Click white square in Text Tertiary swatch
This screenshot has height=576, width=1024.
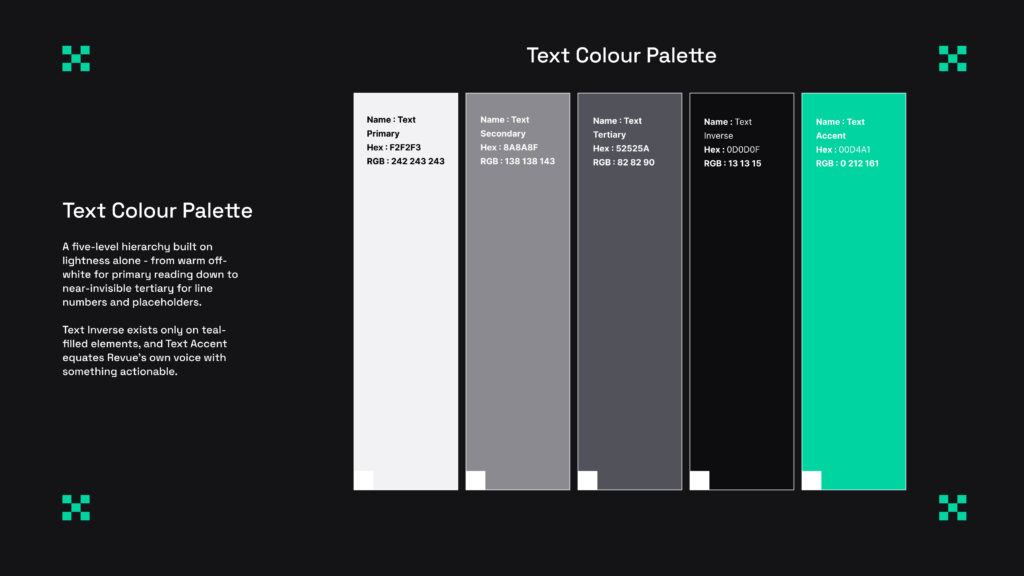588,480
